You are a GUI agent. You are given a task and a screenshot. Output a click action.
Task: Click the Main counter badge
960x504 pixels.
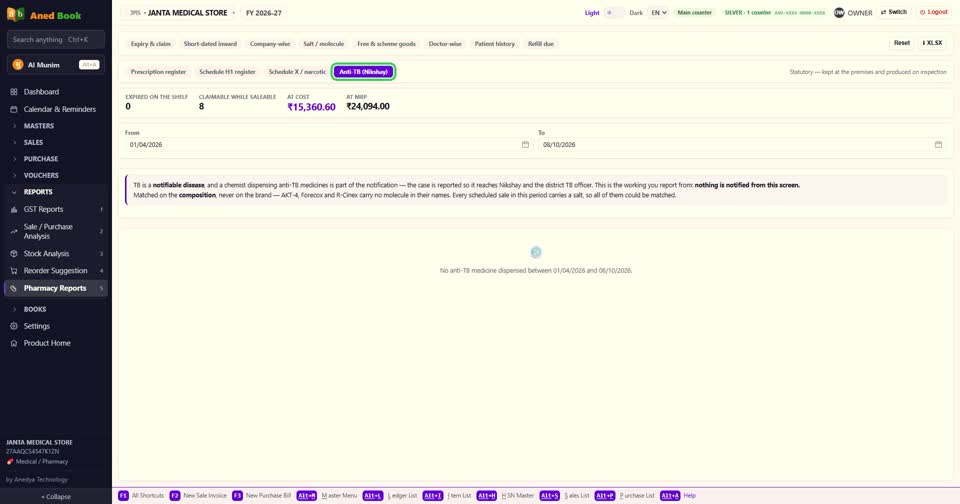pos(694,12)
